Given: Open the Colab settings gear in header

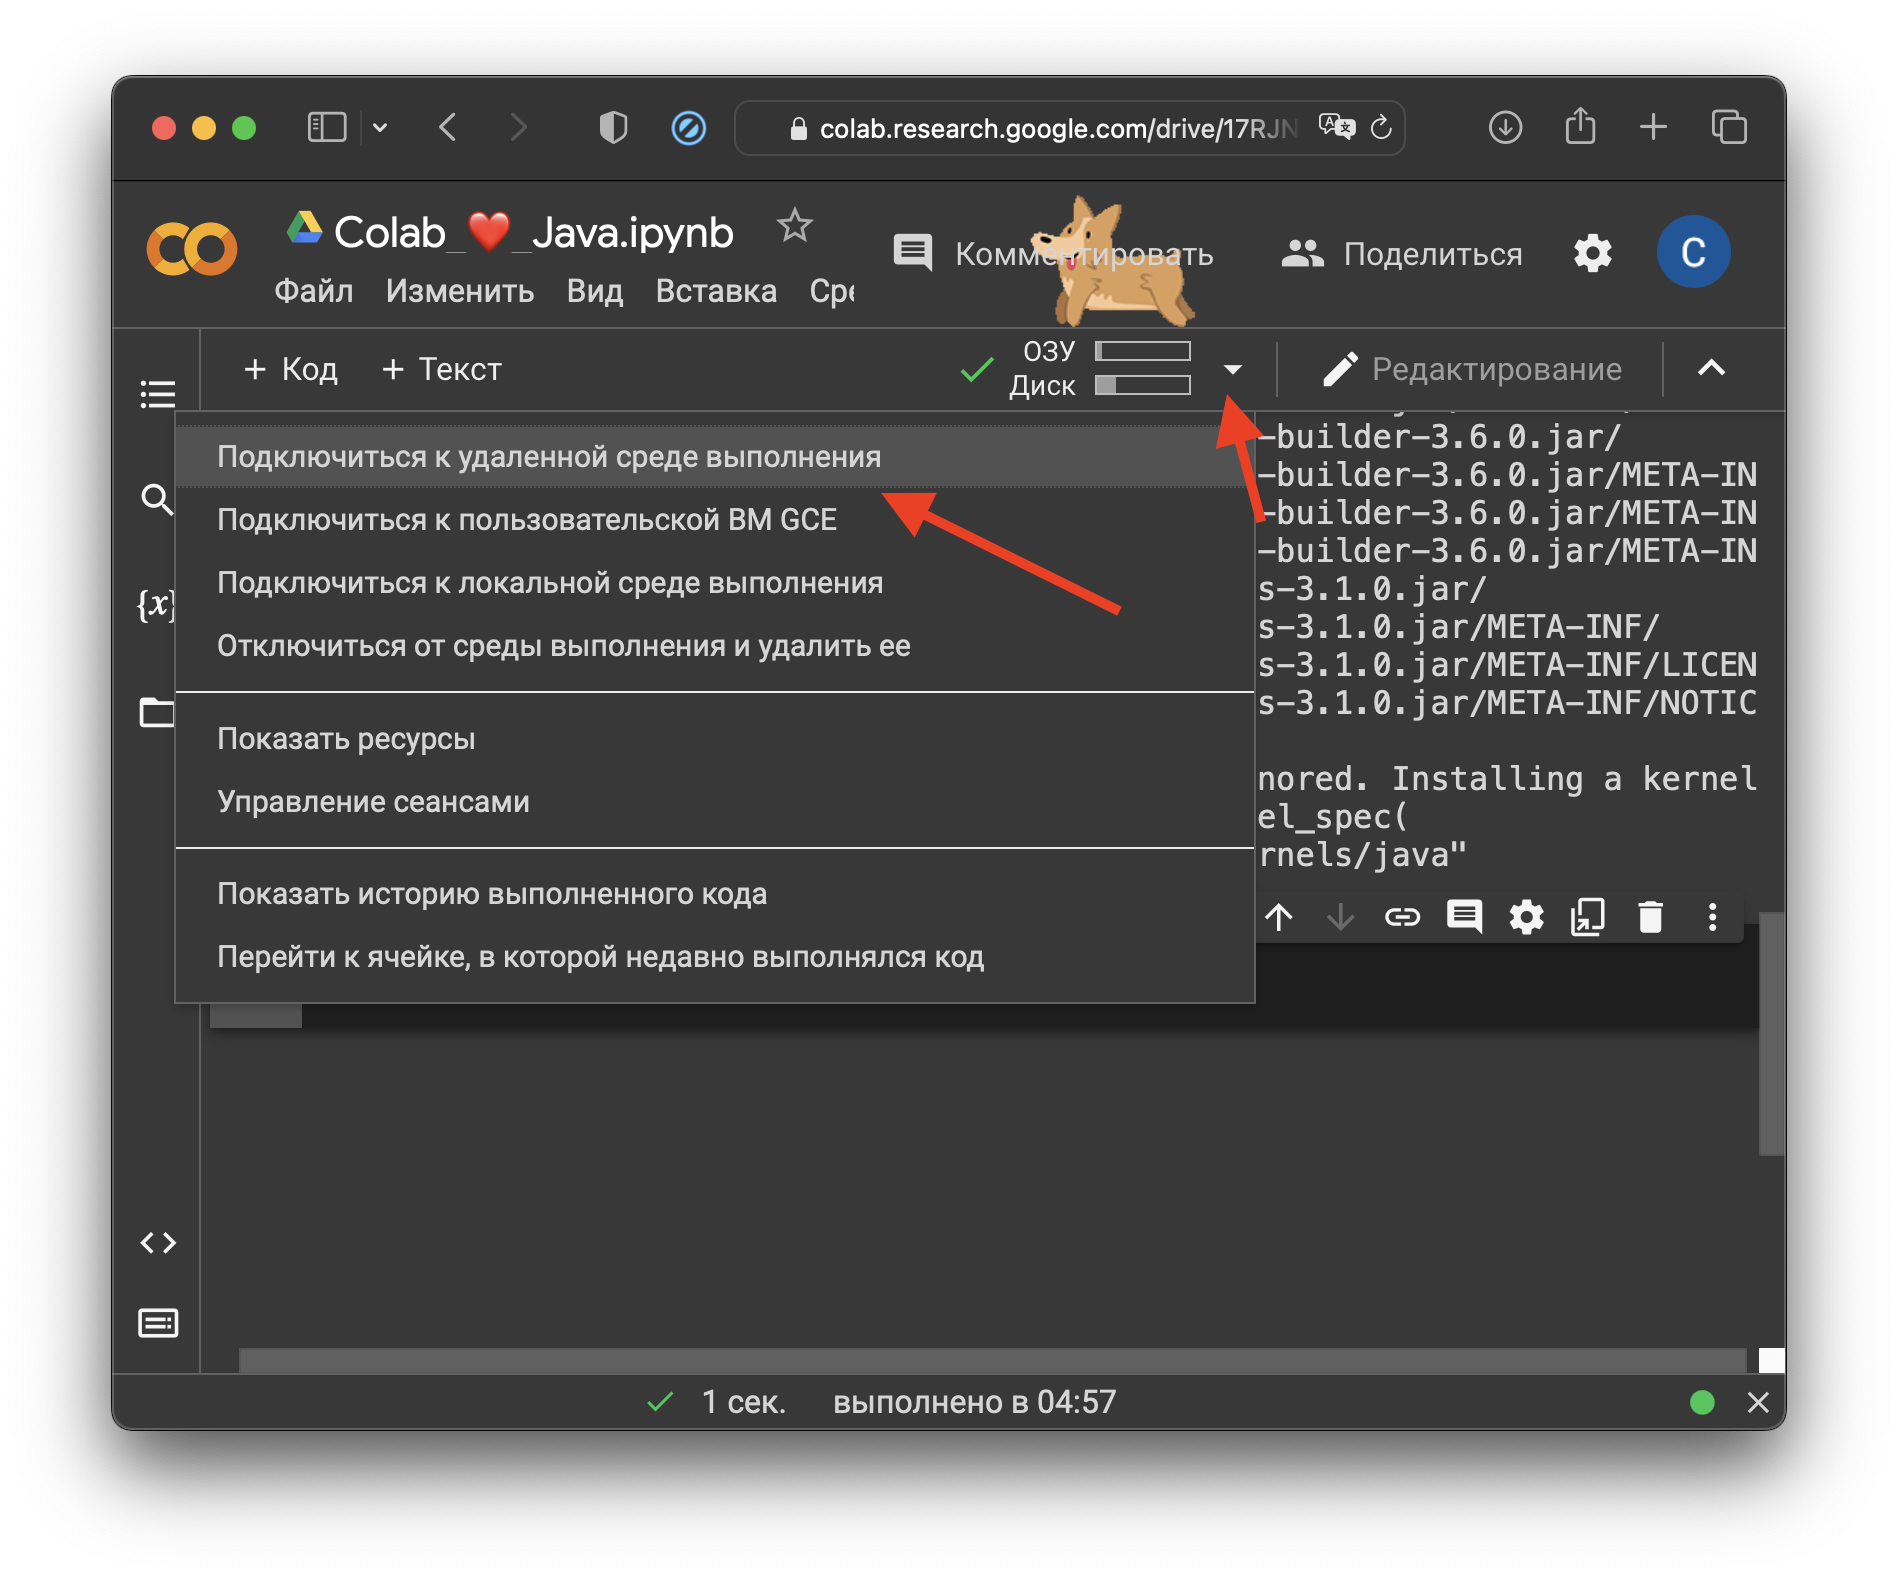Looking at the screenshot, I should click(x=1592, y=254).
